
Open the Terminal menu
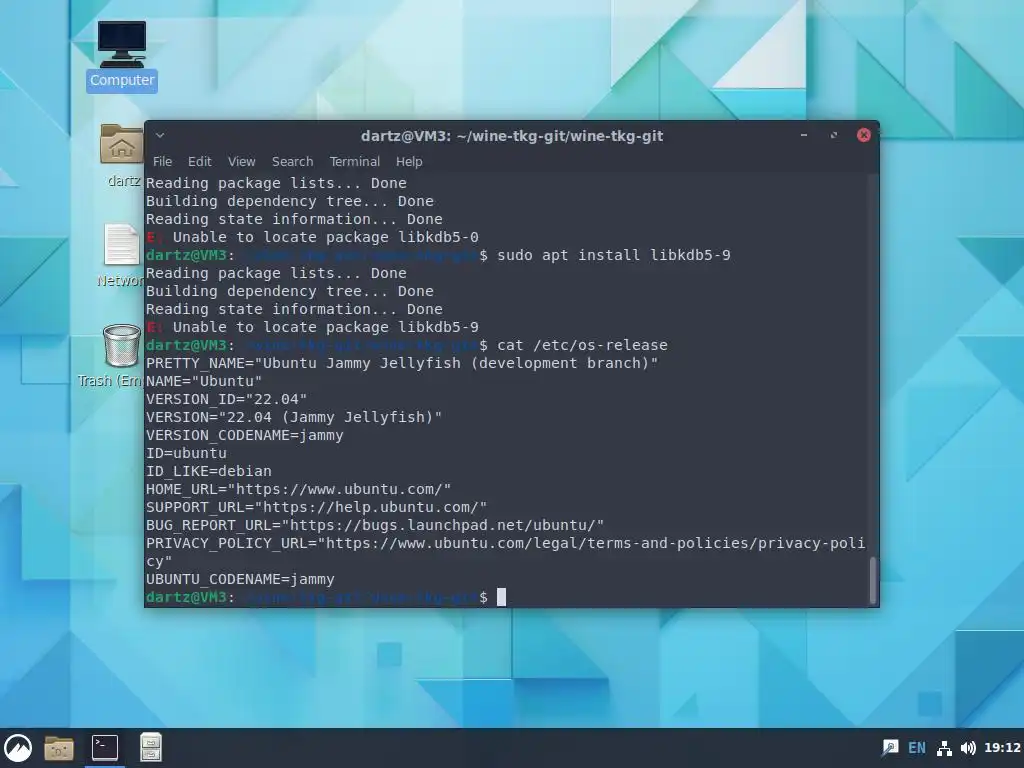[355, 161]
